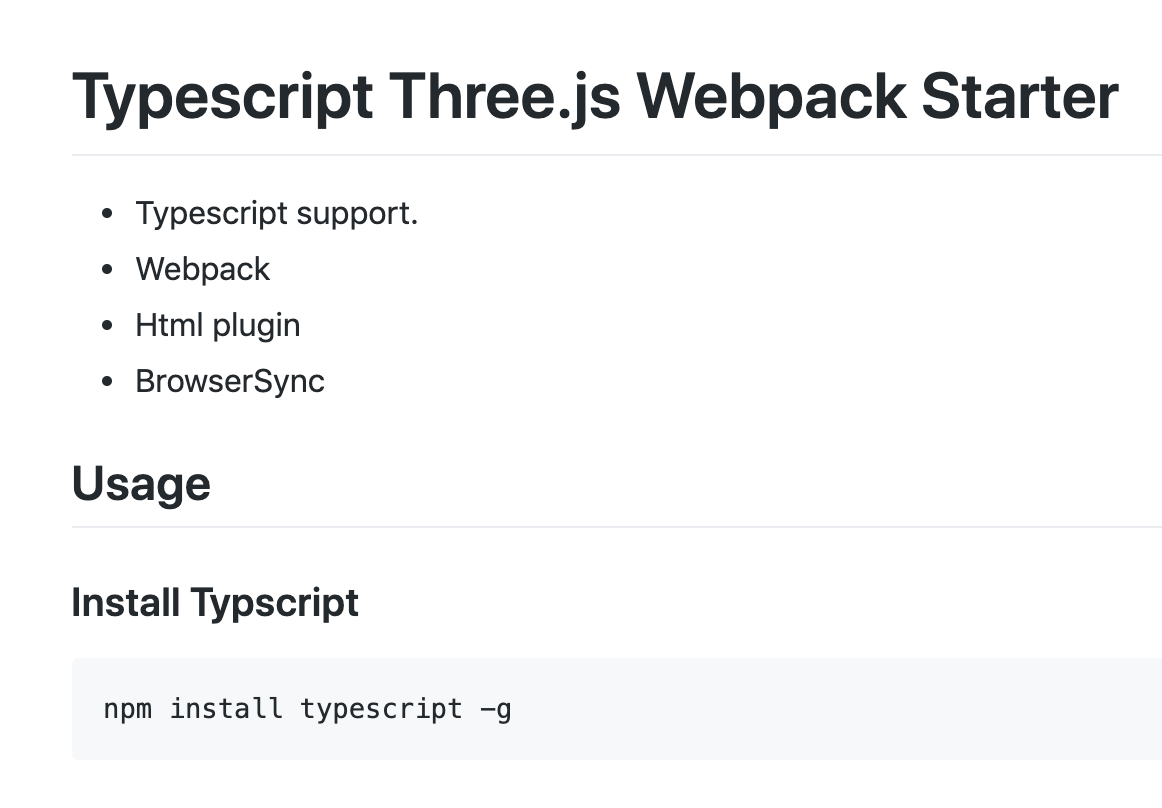Click "install" in the npm command
The image size is (1162, 808).
click(x=226, y=709)
